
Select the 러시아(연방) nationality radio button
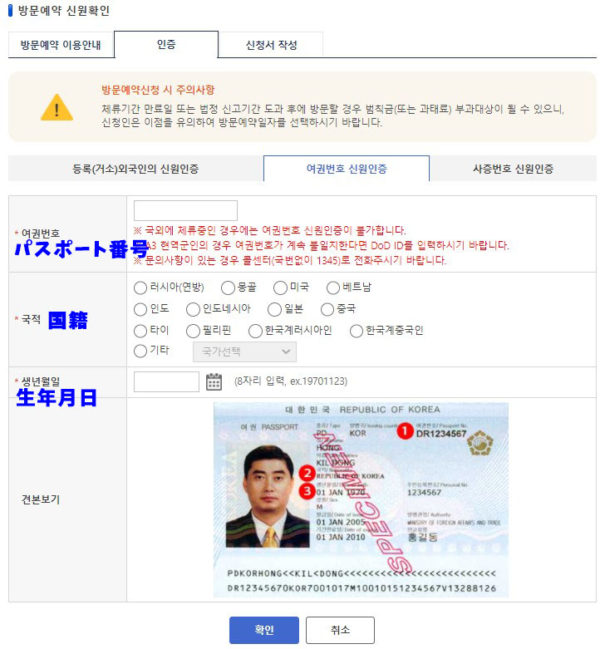tap(140, 288)
